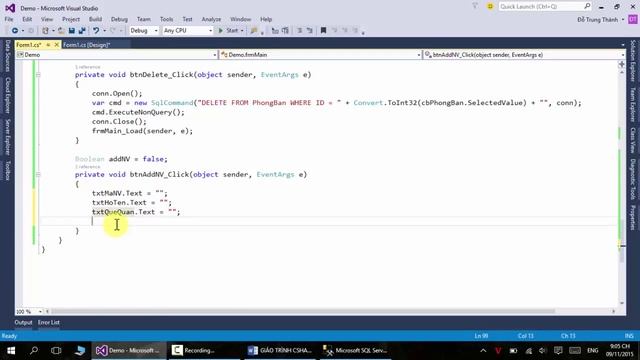
Task: Open the Build menu
Action: [95, 19]
